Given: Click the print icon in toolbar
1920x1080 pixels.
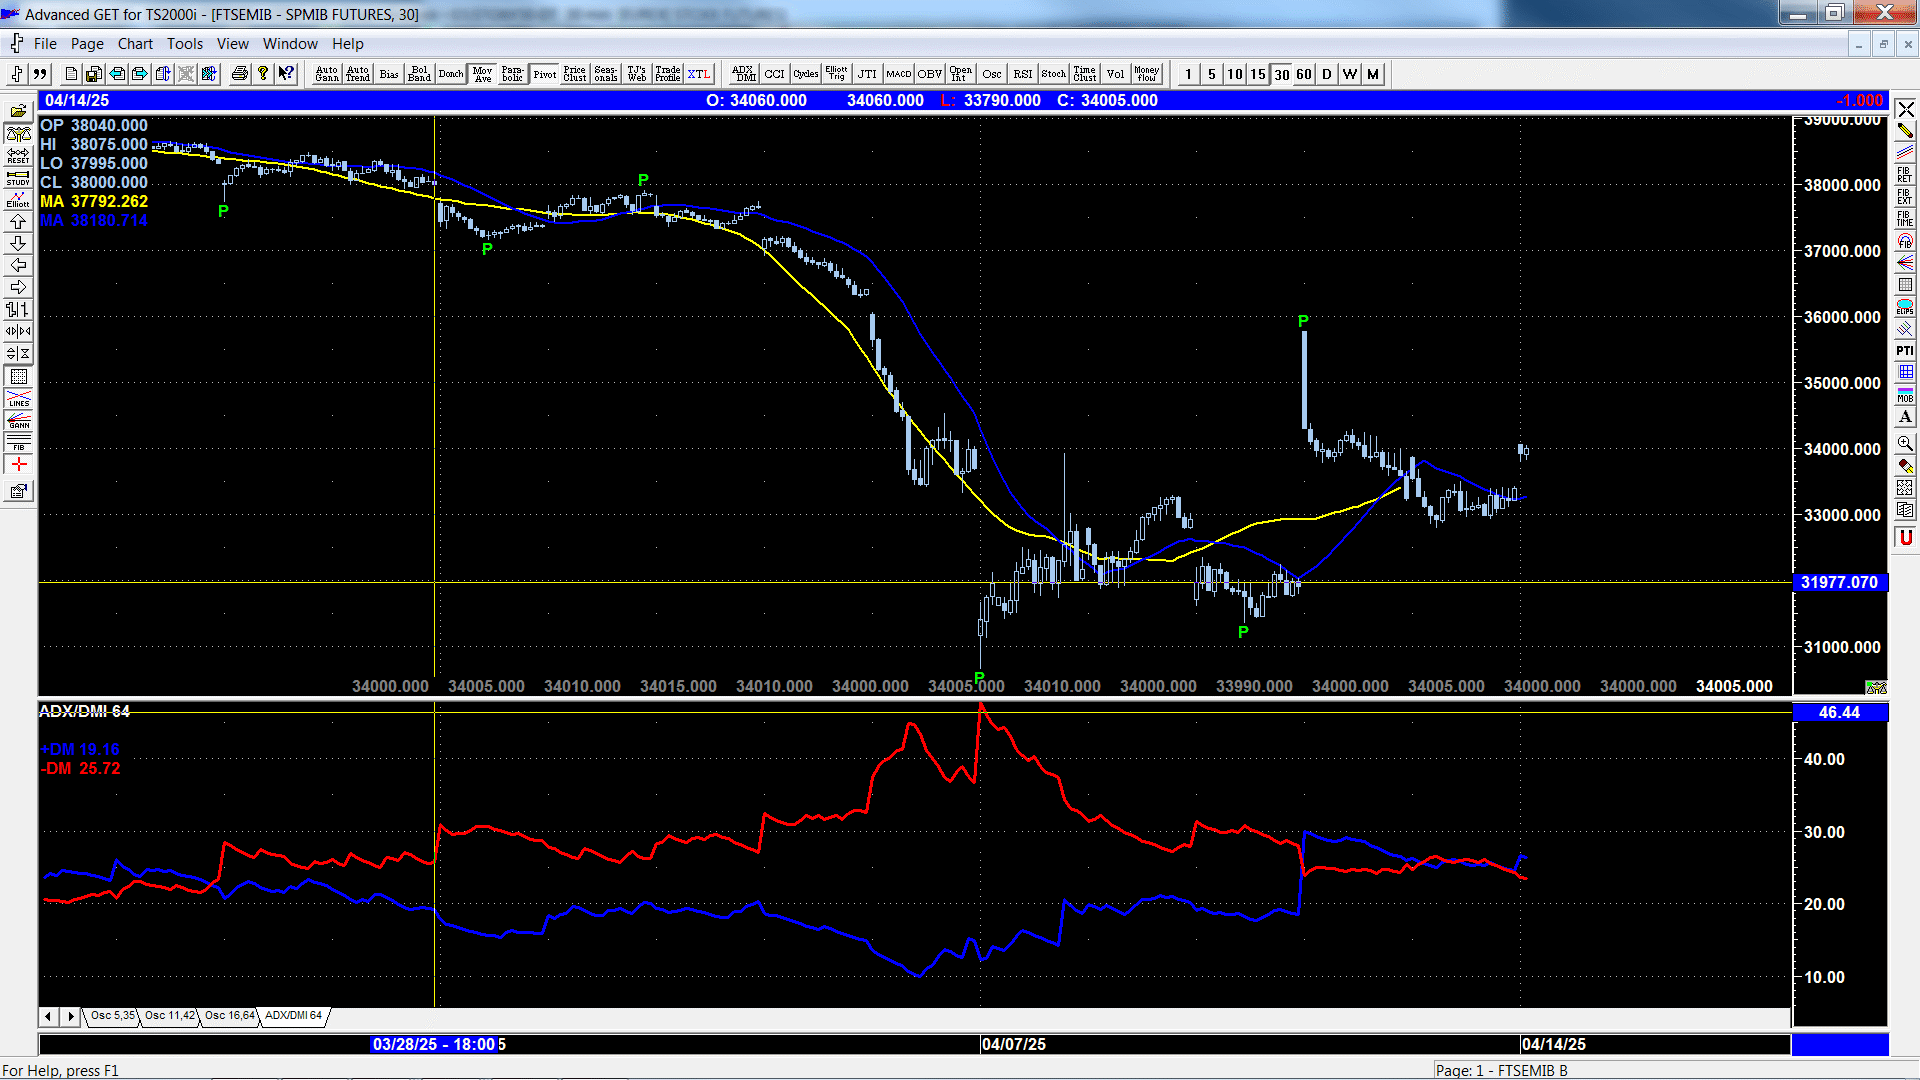Looking at the screenshot, I should click(x=239, y=74).
